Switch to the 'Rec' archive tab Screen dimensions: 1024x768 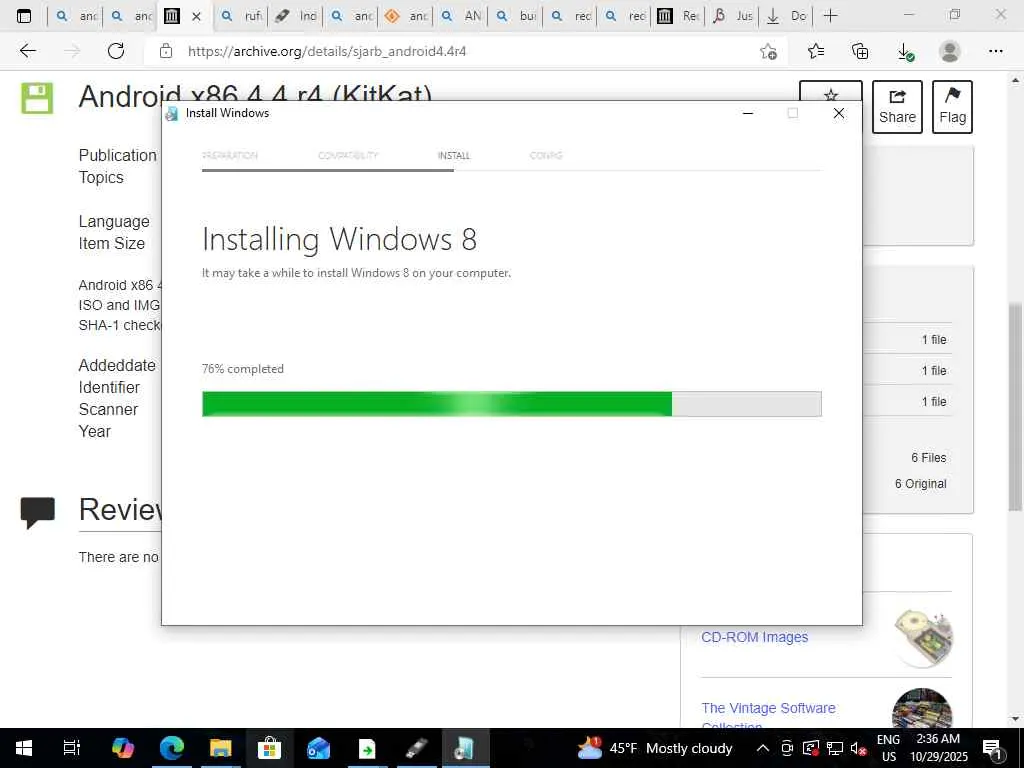pos(679,16)
